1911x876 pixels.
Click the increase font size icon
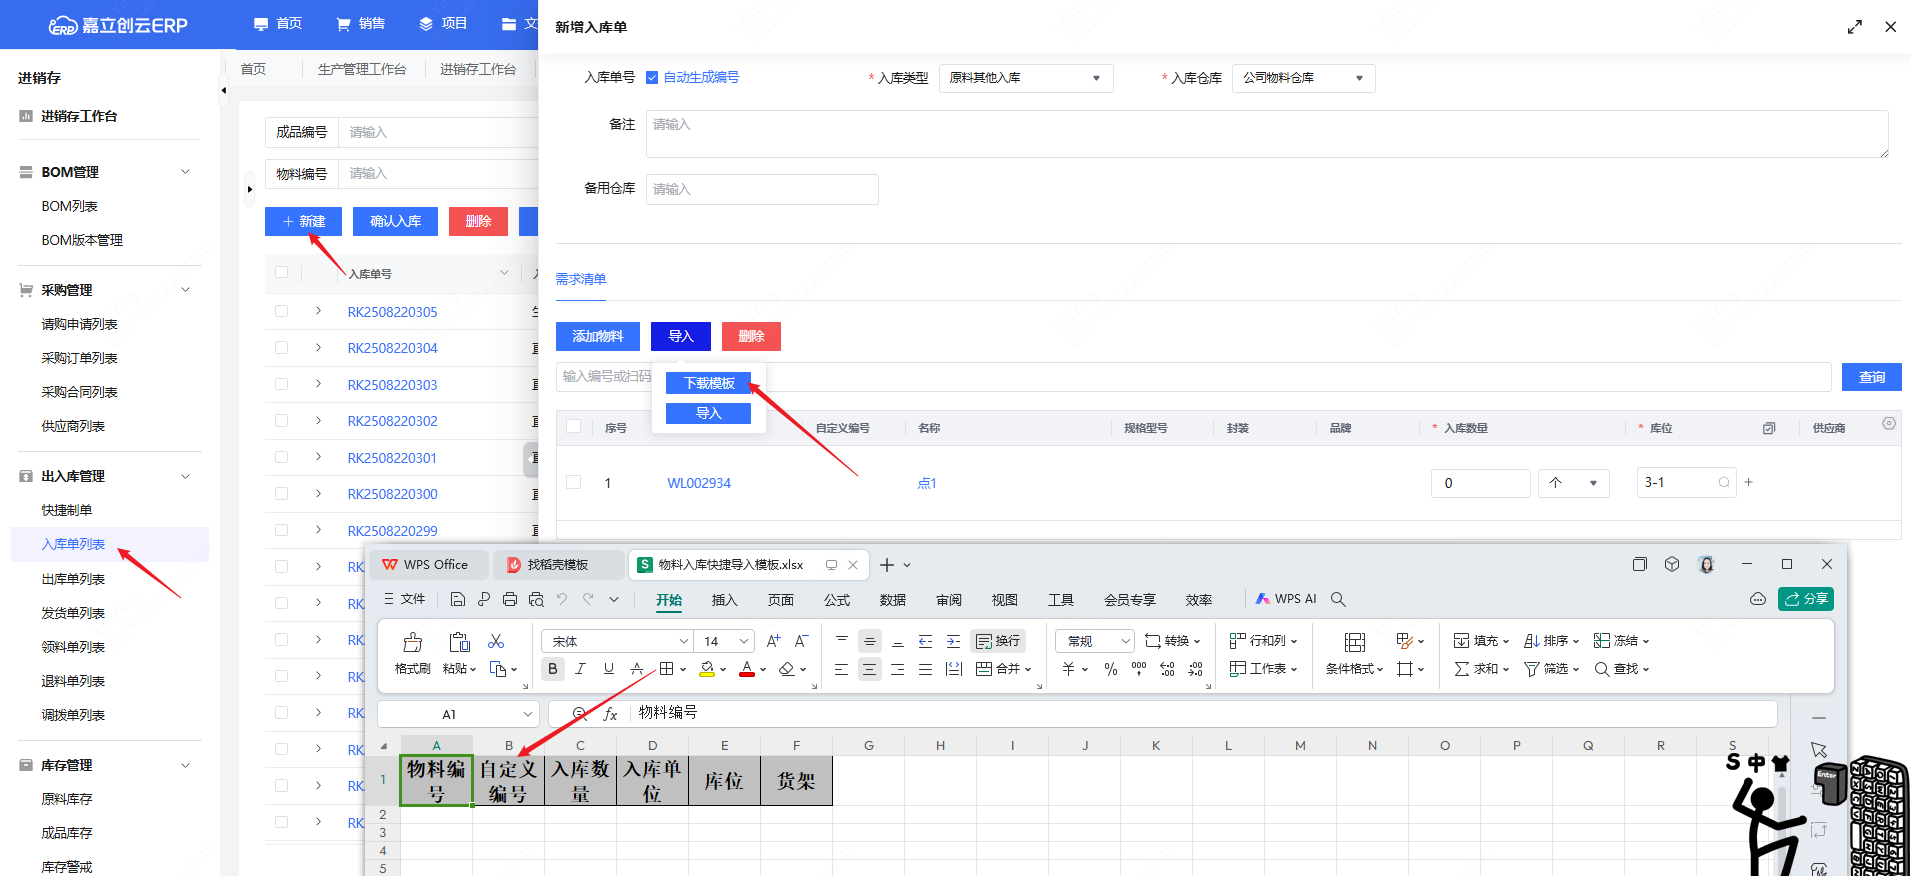coord(773,641)
